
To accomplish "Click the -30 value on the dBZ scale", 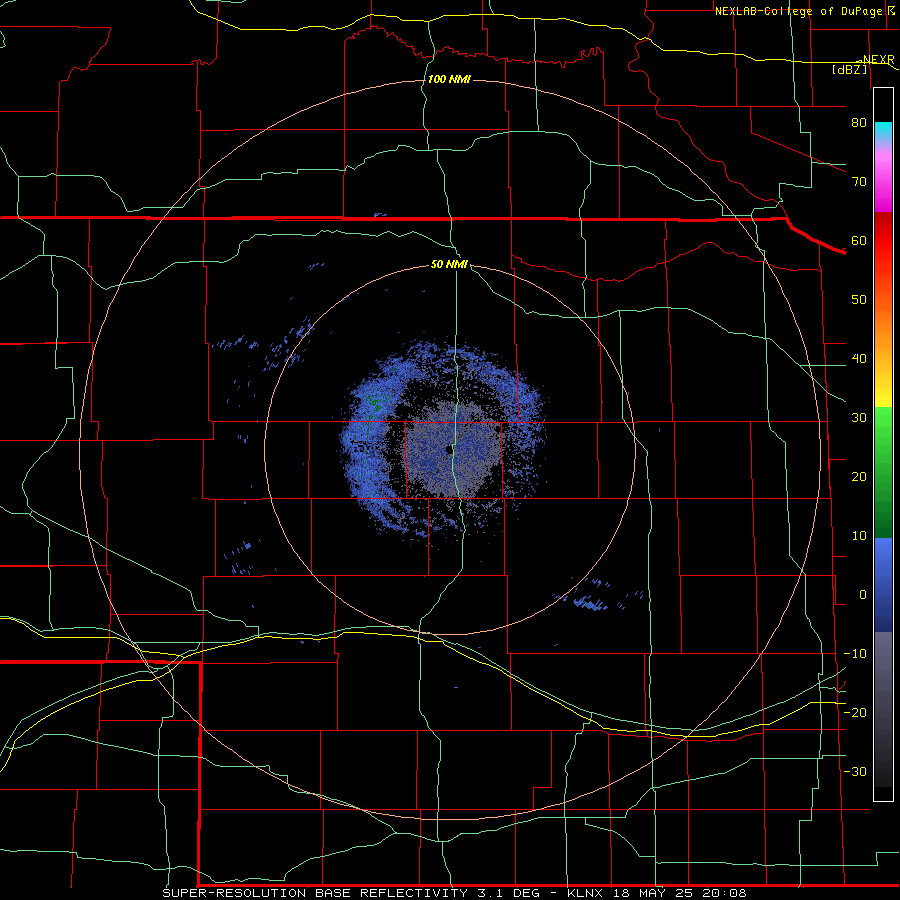I will (x=855, y=772).
